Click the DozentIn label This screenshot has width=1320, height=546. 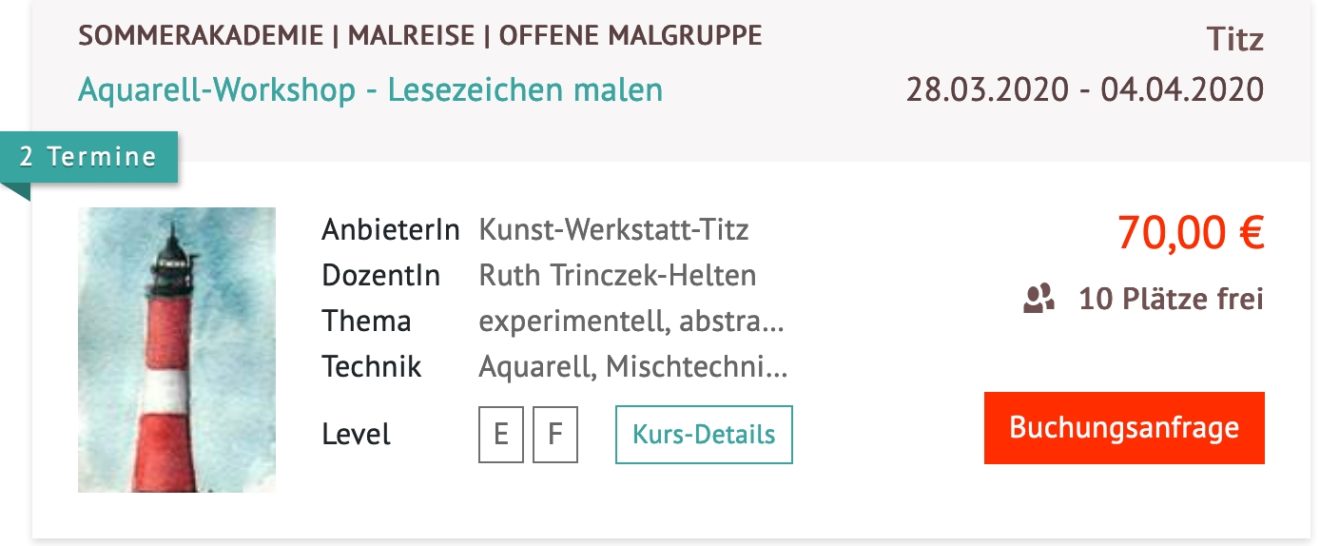tap(380, 275)
